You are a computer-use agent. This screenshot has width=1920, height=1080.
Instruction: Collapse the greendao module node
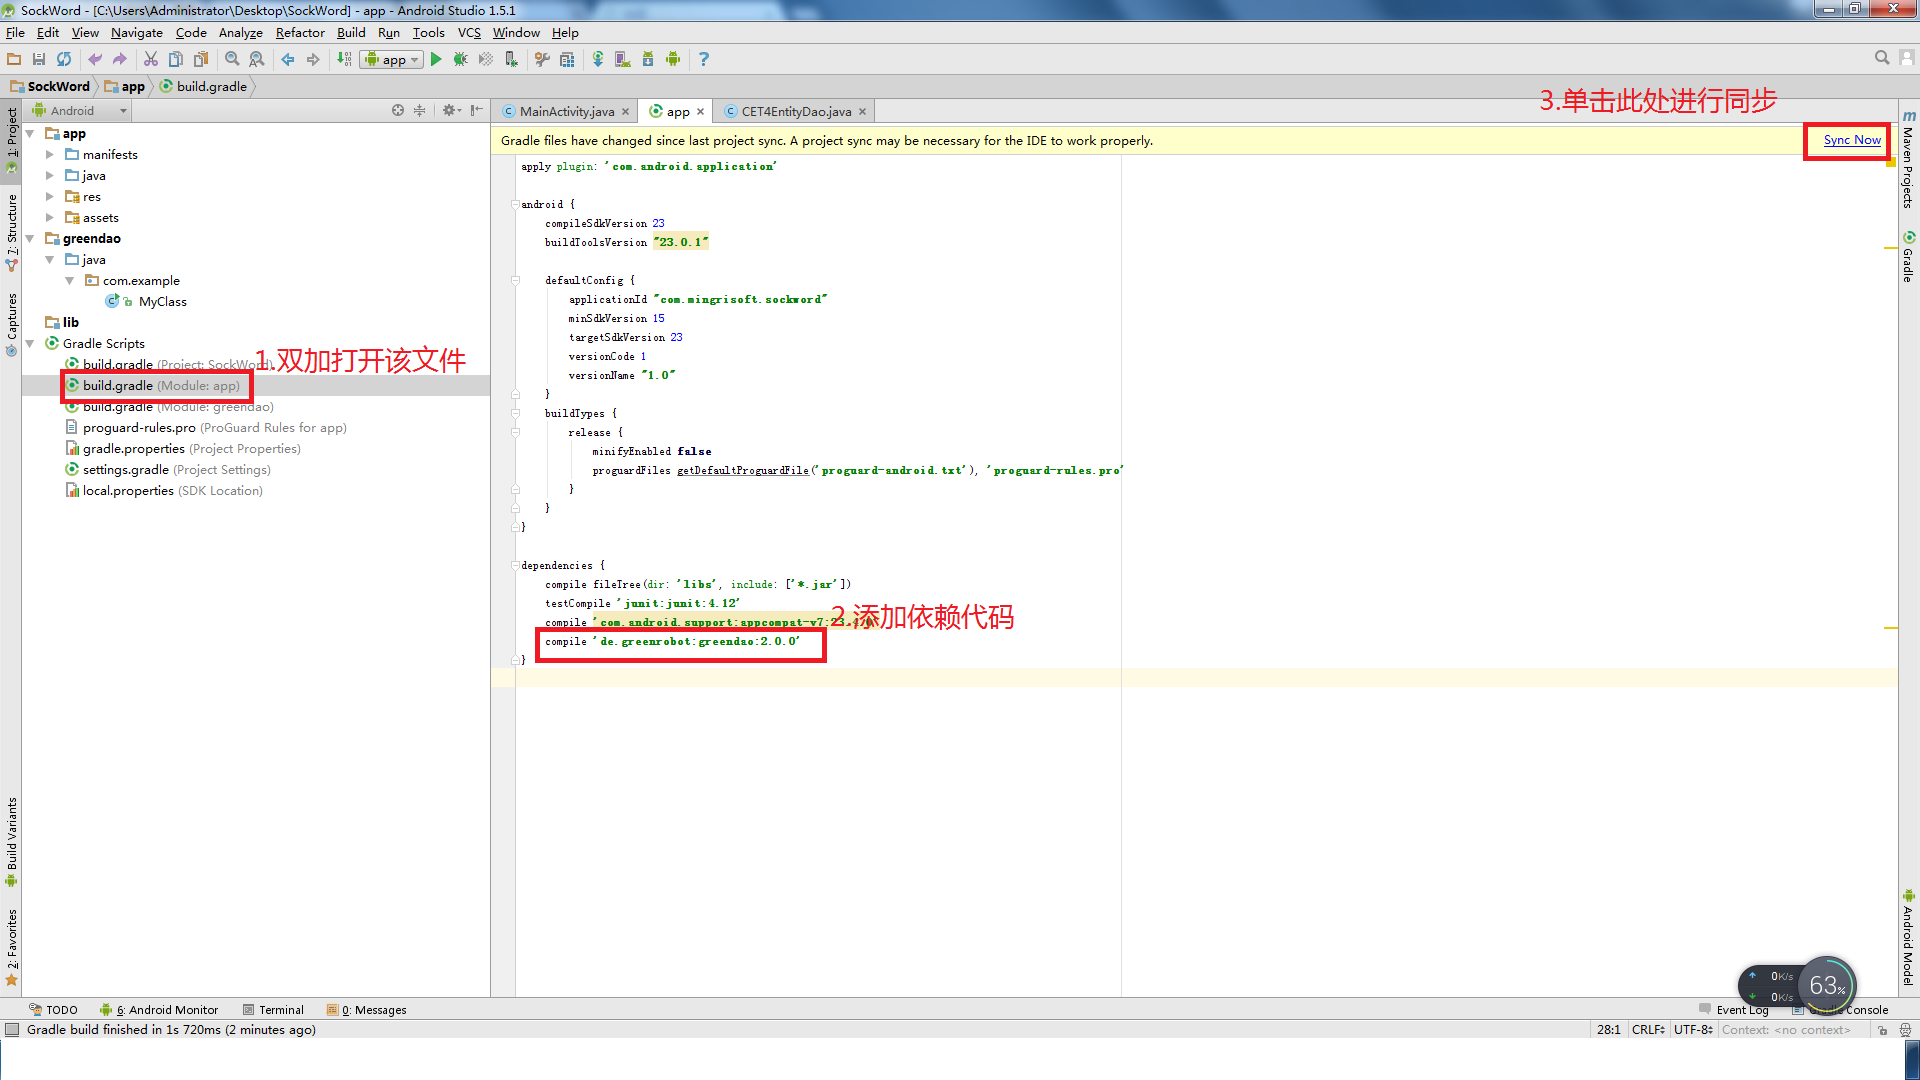click(x=30, y=238)
